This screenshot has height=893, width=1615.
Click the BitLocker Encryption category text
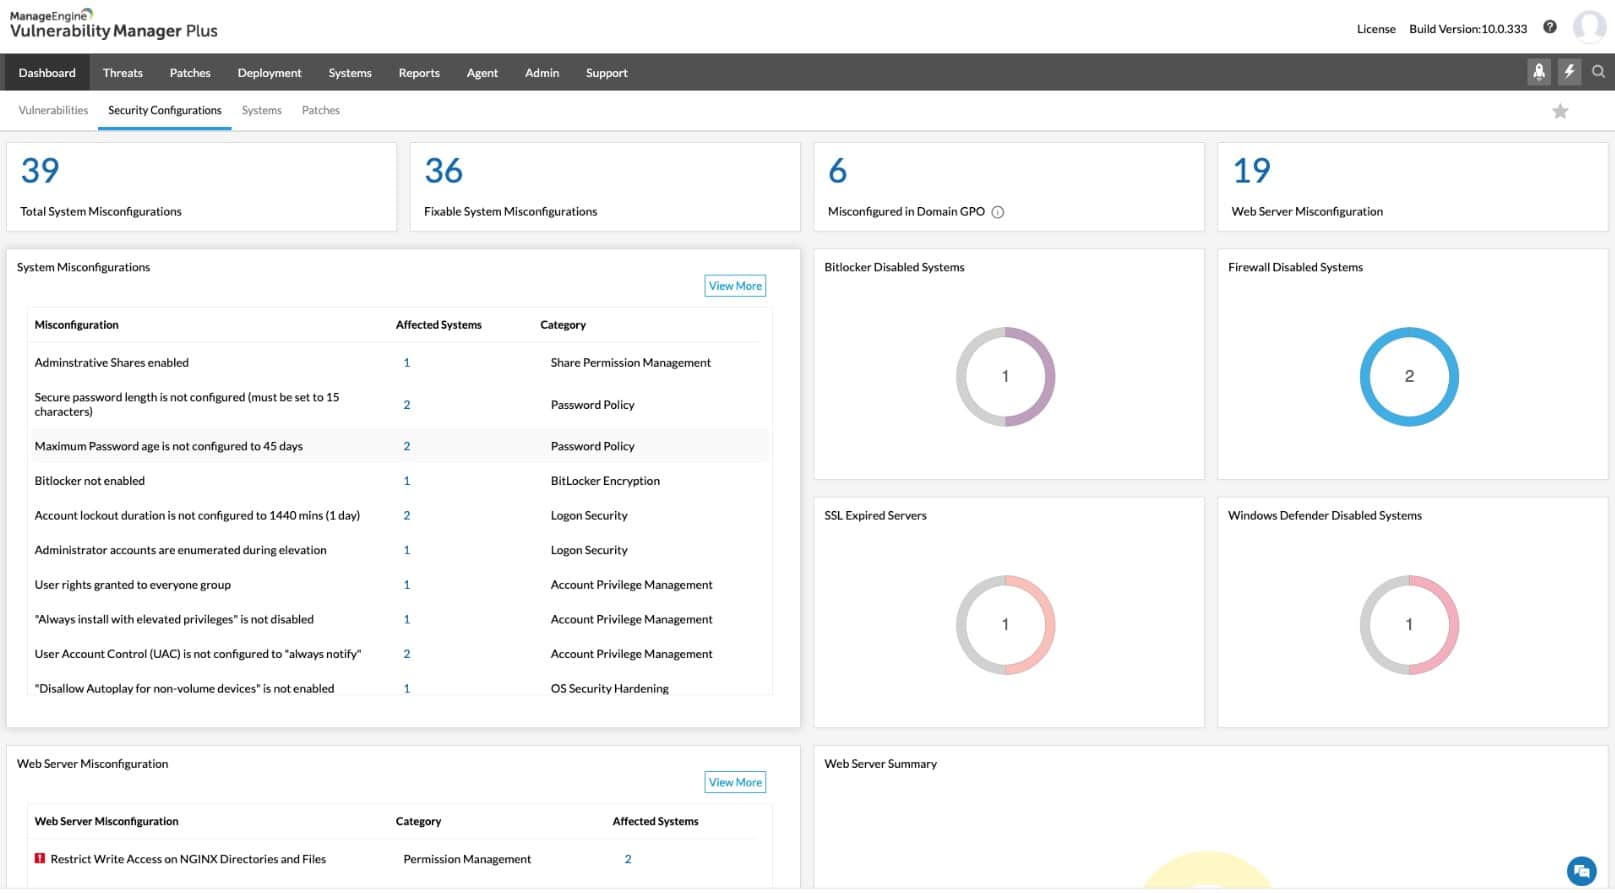605,481
